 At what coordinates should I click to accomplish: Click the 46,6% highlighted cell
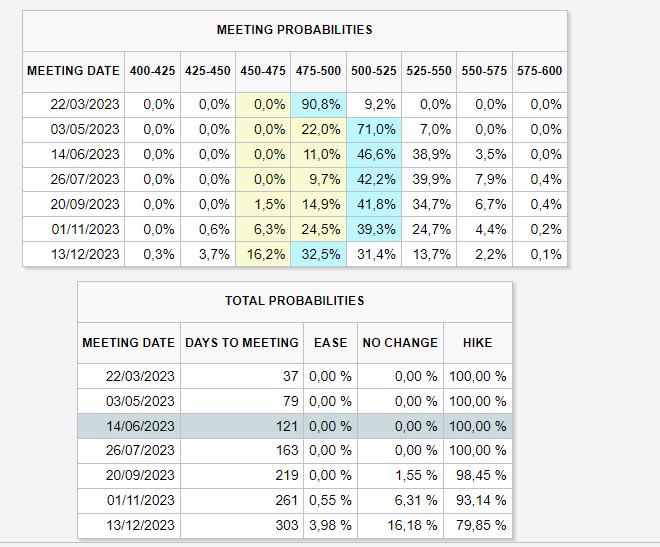(x=374, y=154)
